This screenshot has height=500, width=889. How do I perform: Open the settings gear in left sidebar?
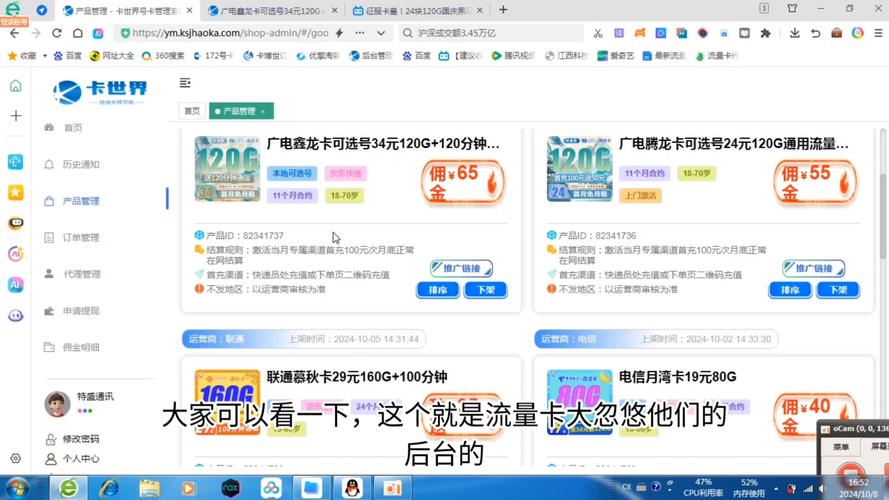[x=16, y=458]
